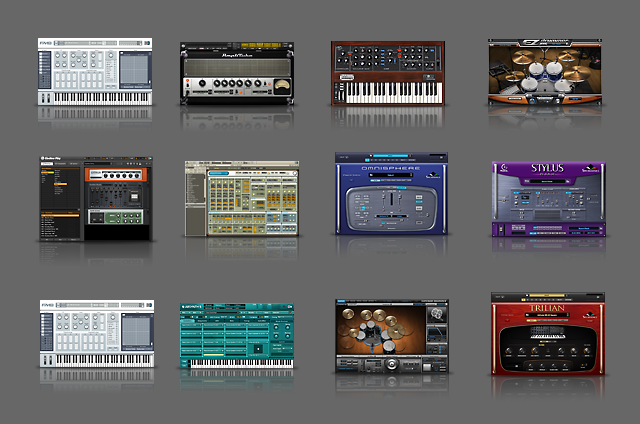
Task: Select the AmpliTube amplifier plugin thumbnail
Action: 237,73
